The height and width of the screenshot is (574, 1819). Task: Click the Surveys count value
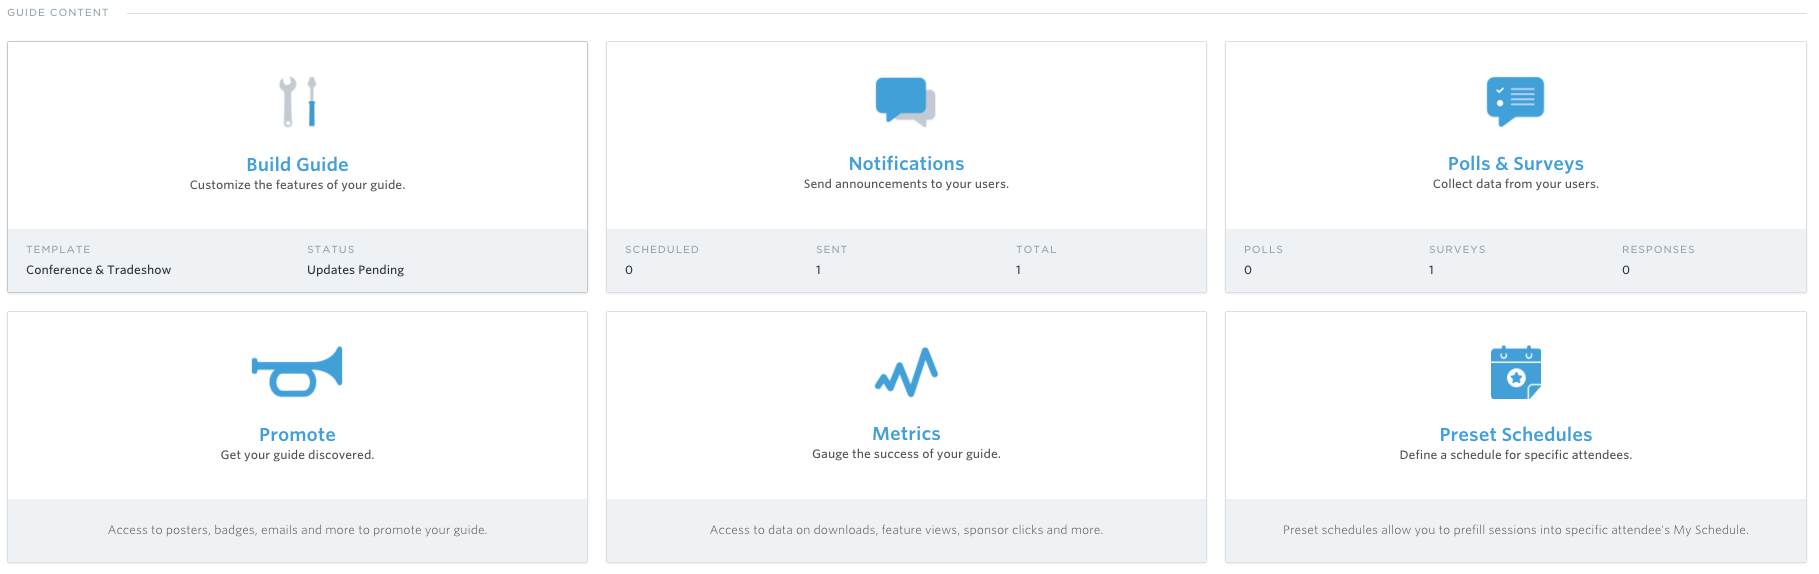coord(1431,270)
